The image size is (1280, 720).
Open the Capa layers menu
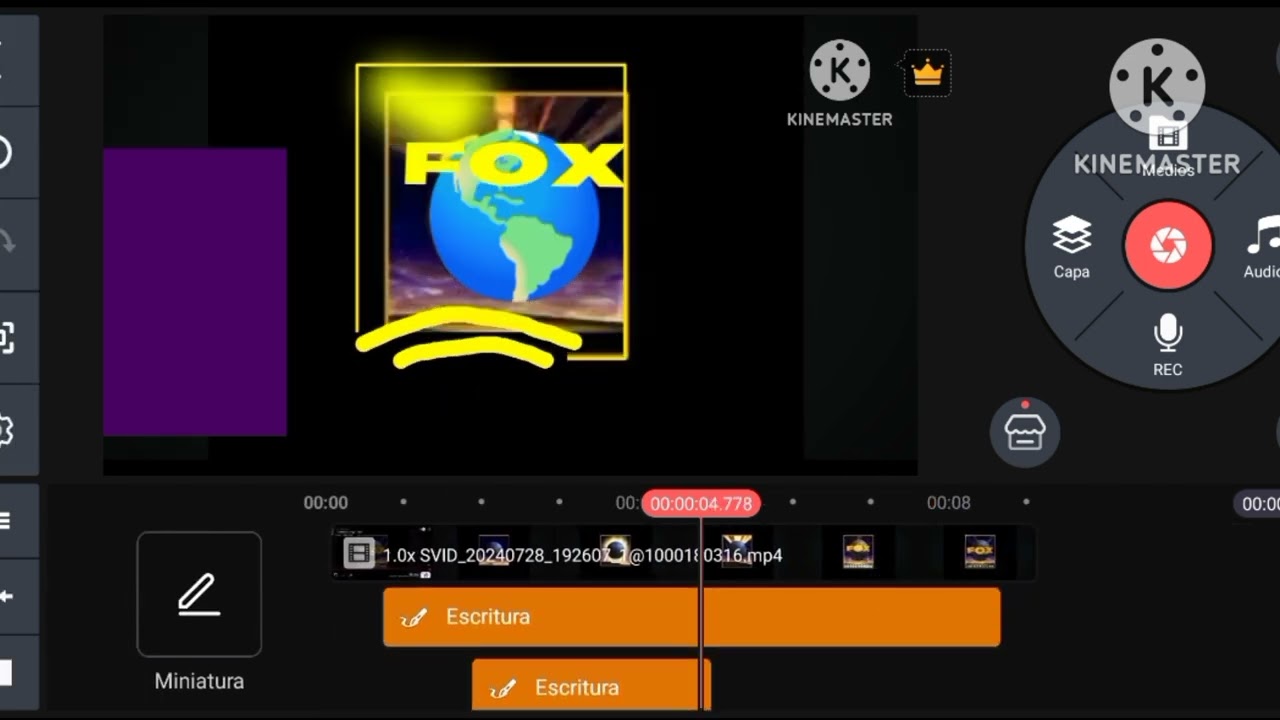click(x=1071, y=247)
